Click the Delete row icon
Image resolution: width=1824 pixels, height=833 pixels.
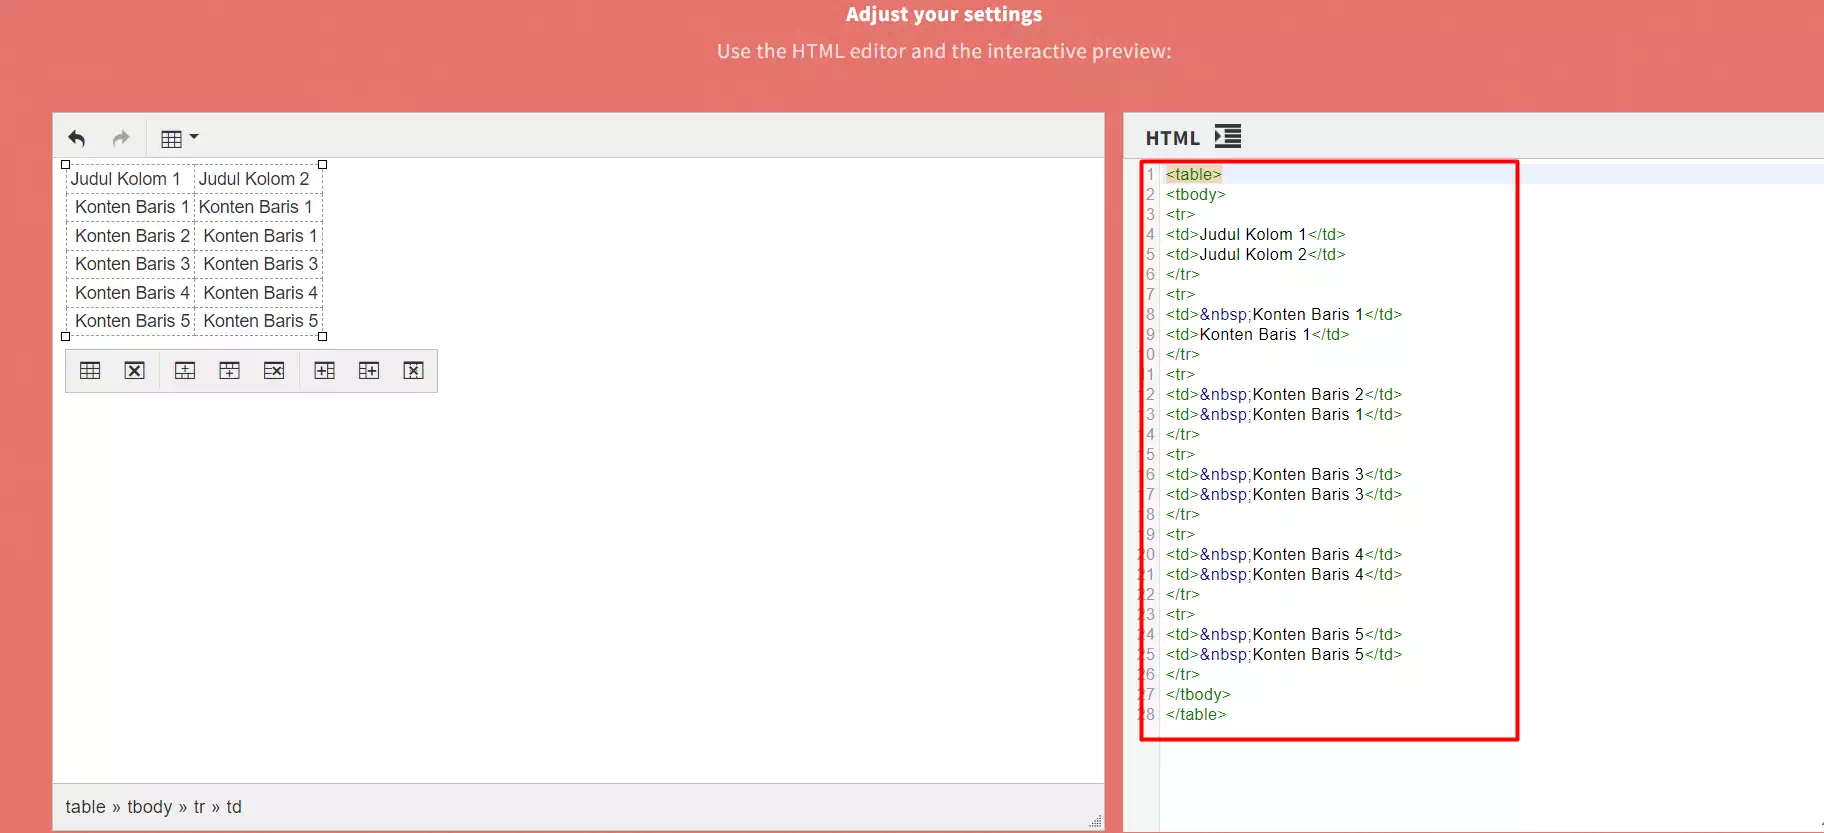click(274, 371)
